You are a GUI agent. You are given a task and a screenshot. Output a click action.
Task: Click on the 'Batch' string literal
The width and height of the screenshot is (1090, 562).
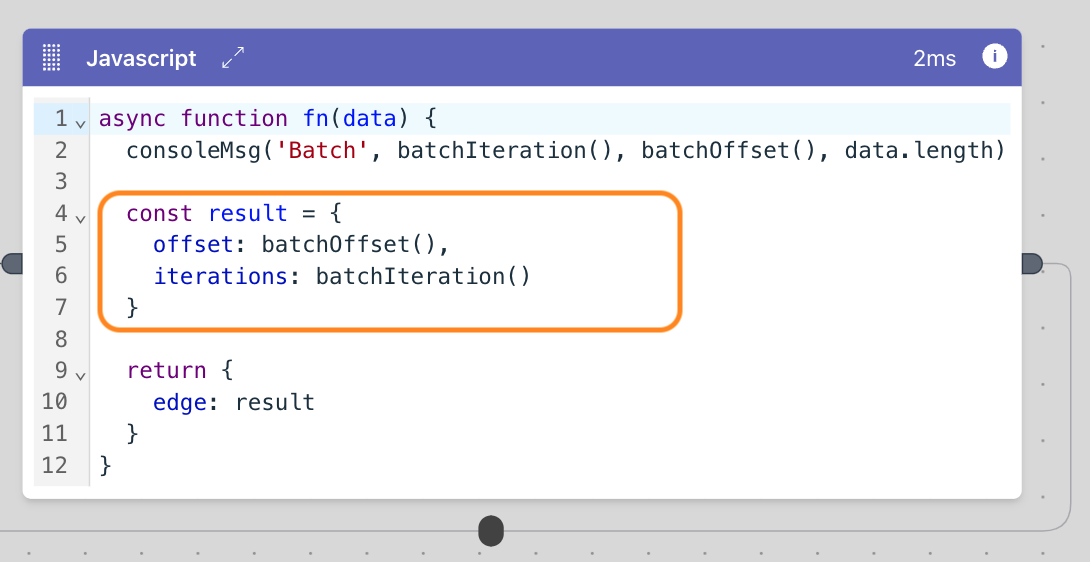tap(323, 150)
